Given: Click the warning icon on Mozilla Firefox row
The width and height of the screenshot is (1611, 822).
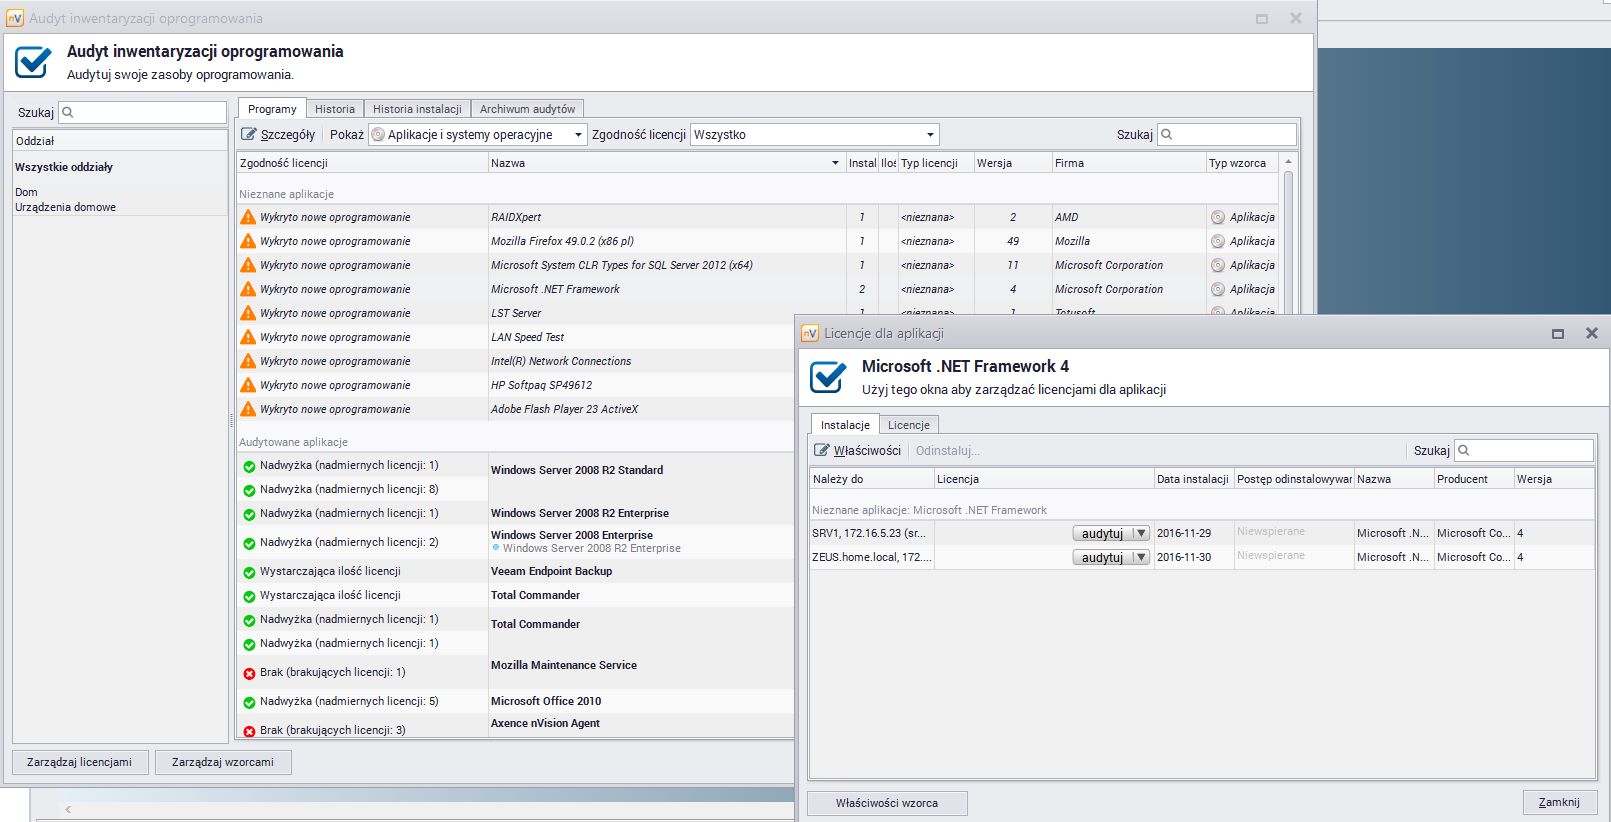Looking at the screenshot, I should pos(248,241).
